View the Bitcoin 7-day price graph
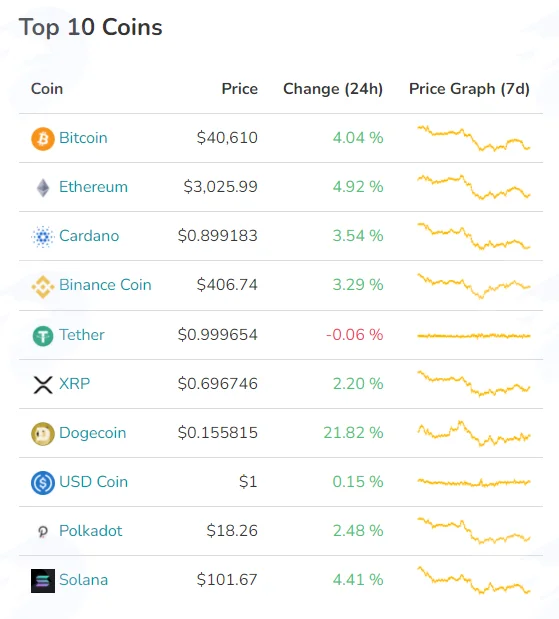Viewport: 559px width, 619px height. [474, 138]
